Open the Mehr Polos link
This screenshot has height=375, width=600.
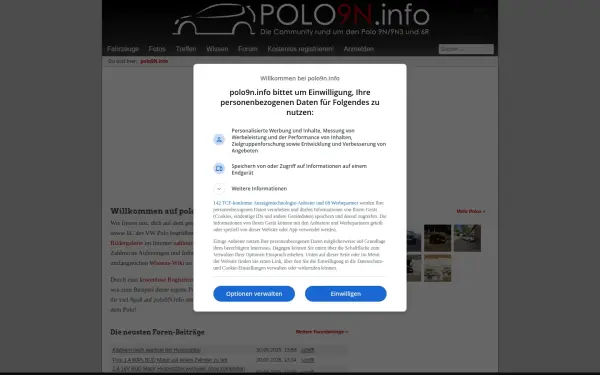click(471, 212)
